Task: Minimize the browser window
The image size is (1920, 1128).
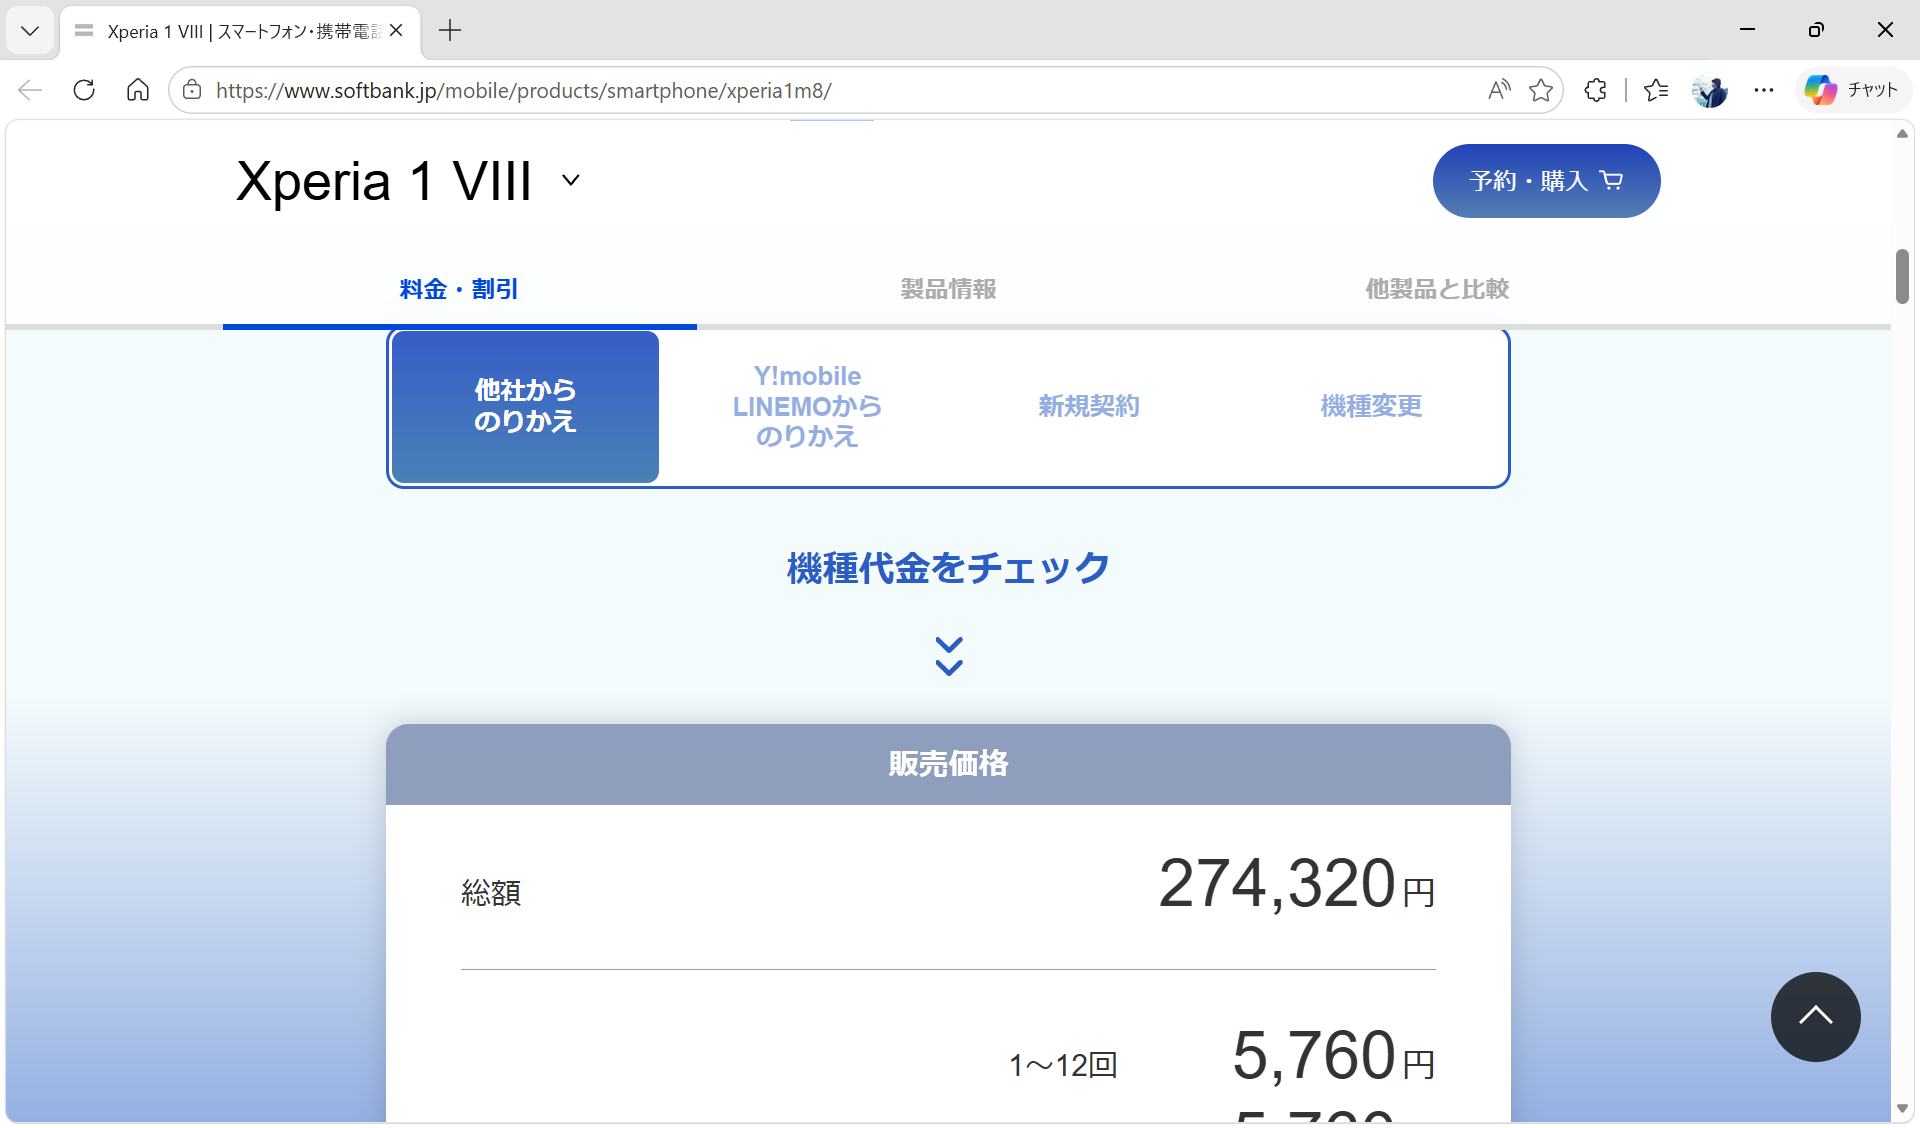Action: pos(1747,30)
